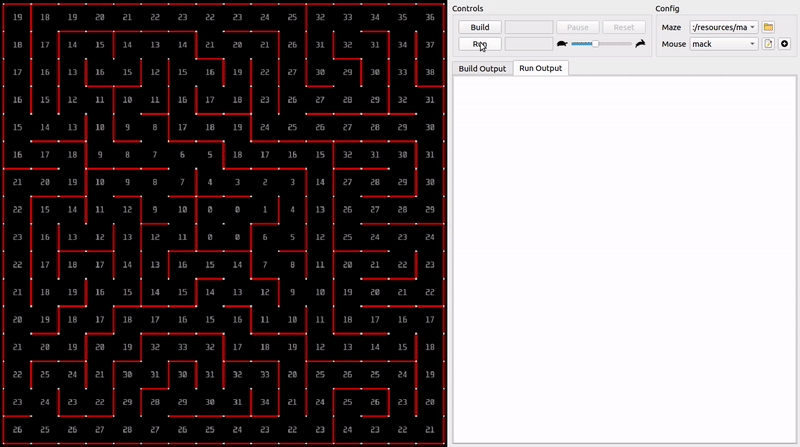Image resolution: width=800 pixels, height=447 pixels.
Task: Click the bottom-left maze cell labeled 26
Action: coord(17,429)
